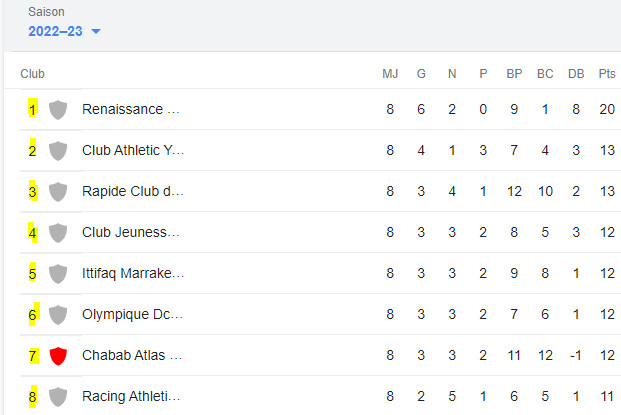
Task: Click the Renaissance club crest icon
Action: coord(58,109)
